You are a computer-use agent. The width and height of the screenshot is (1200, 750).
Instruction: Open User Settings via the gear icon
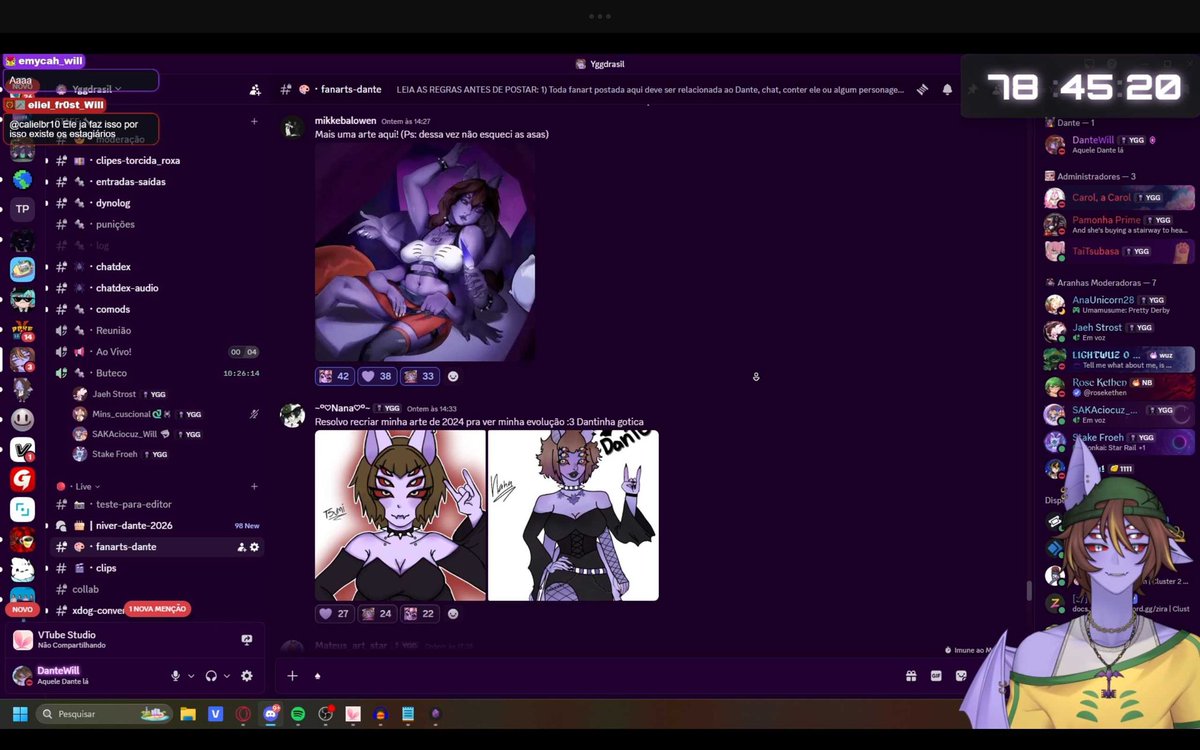click(x=246, y=676)
